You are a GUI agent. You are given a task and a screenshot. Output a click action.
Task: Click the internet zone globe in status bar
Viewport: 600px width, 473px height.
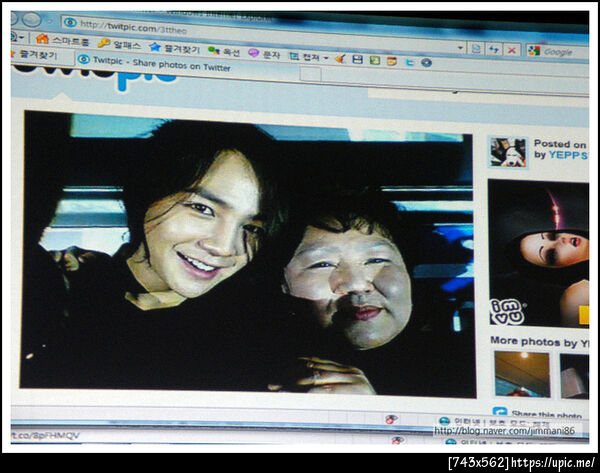(444, 421)
